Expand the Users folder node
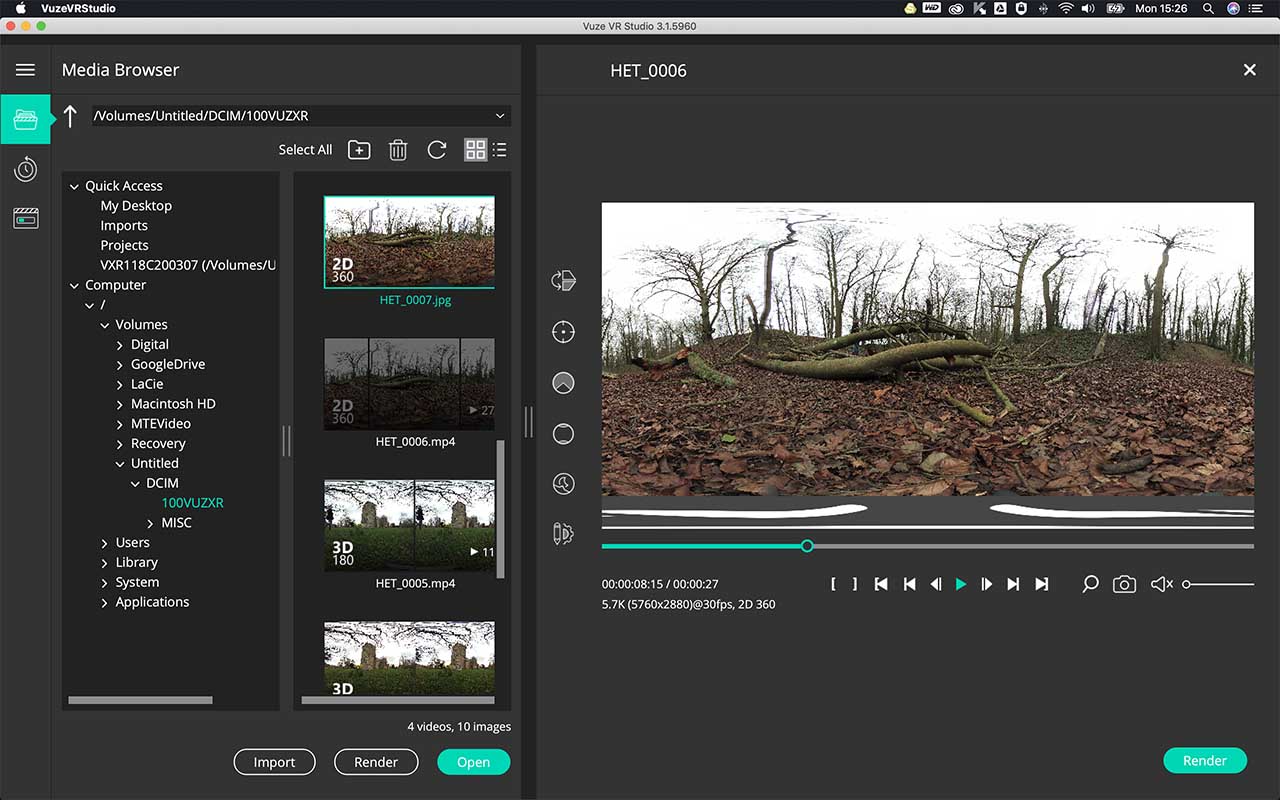Viewport: 1280px width, 800px height. 105,543
